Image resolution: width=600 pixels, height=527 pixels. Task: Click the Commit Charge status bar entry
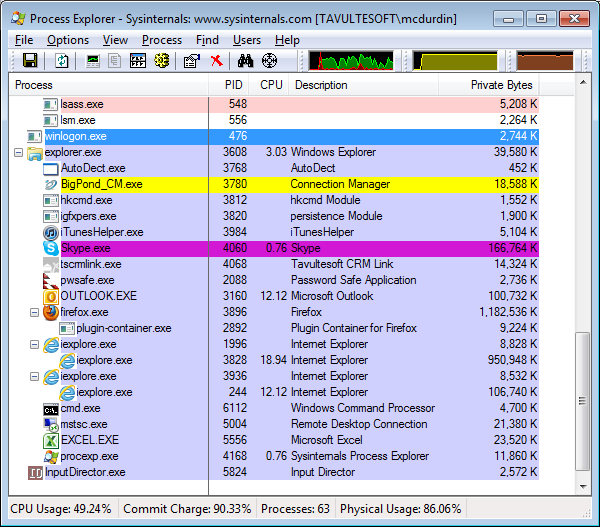(187, 509)
